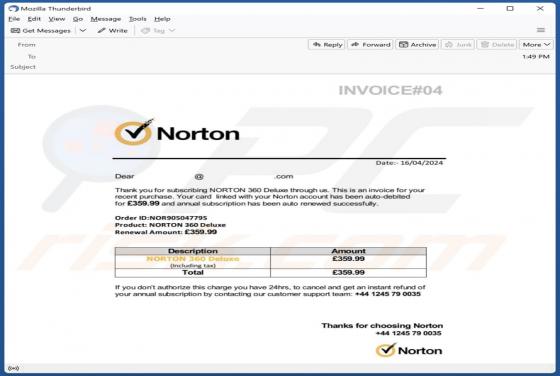
Task: Reply to this message
Action: pyautogui.click(x=327, y=45)
